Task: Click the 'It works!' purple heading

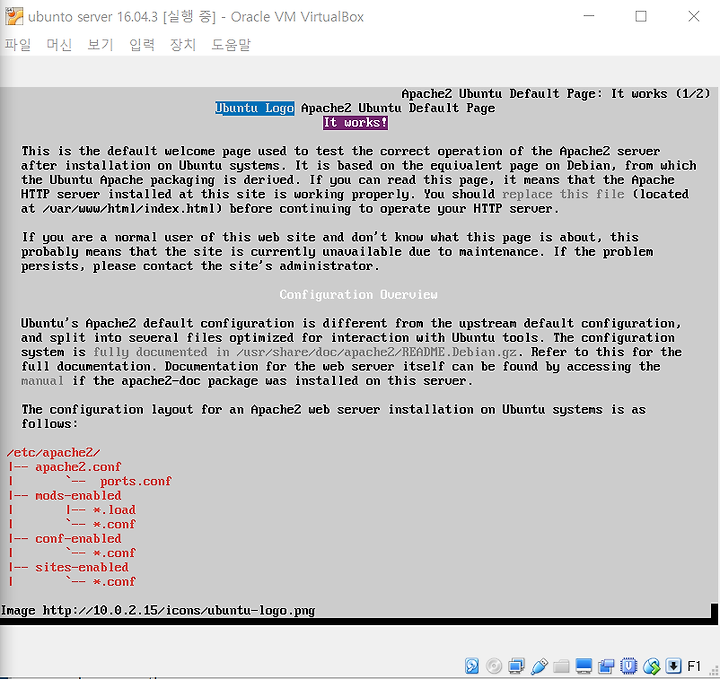Action: click(355, 123)
